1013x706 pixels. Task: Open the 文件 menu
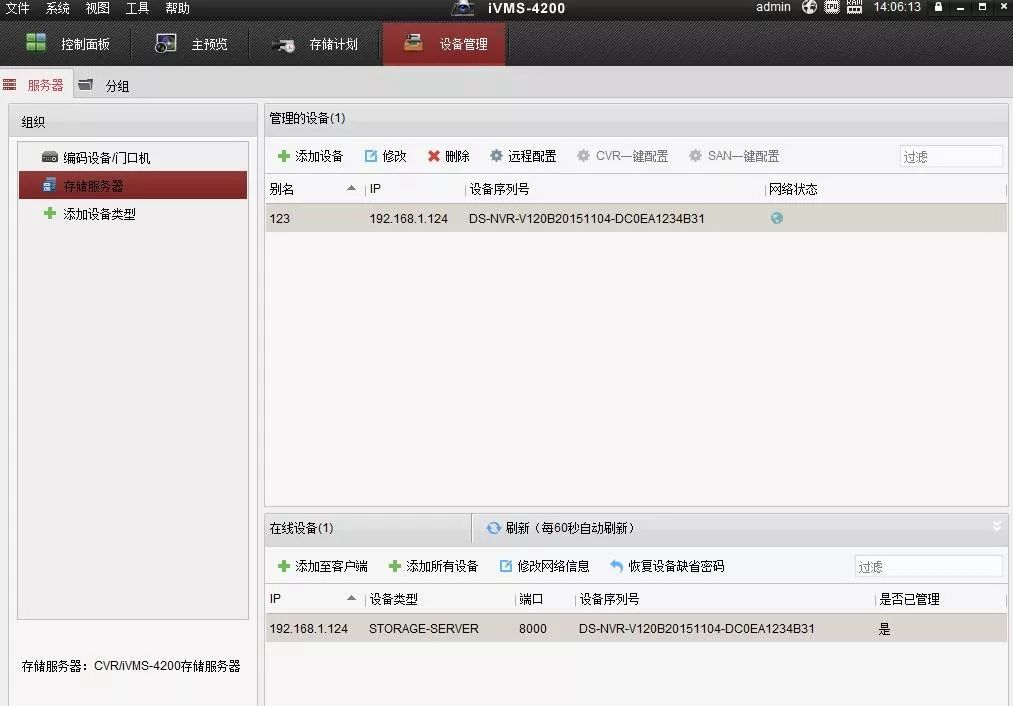click(17, 8)
